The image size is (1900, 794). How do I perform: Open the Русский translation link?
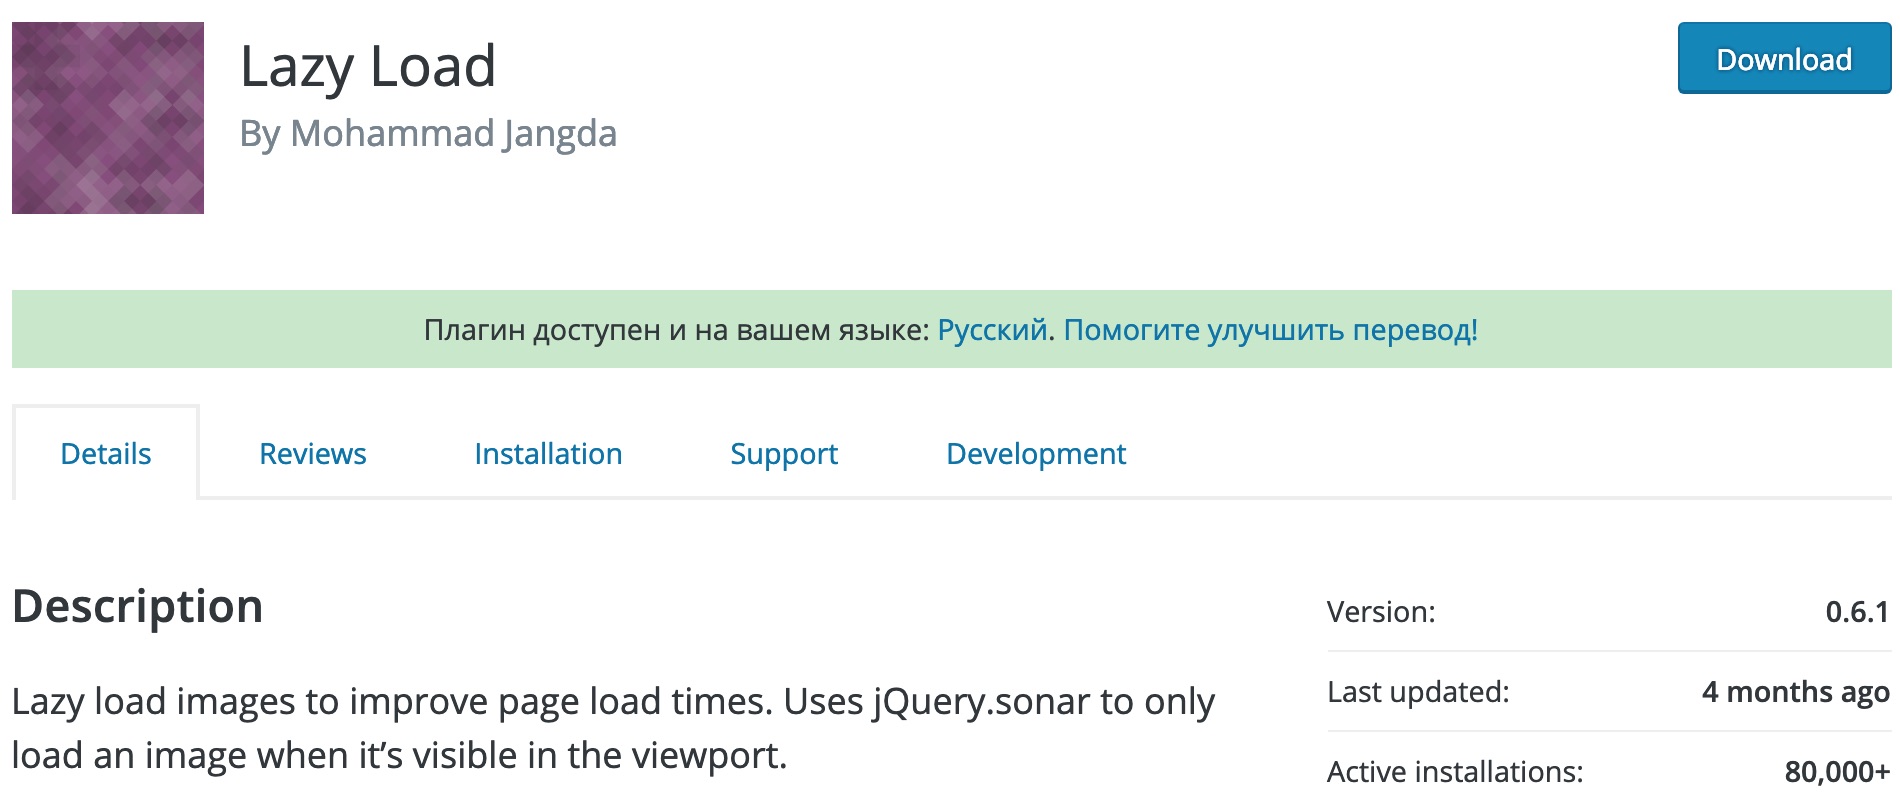(x=992, y=330)
